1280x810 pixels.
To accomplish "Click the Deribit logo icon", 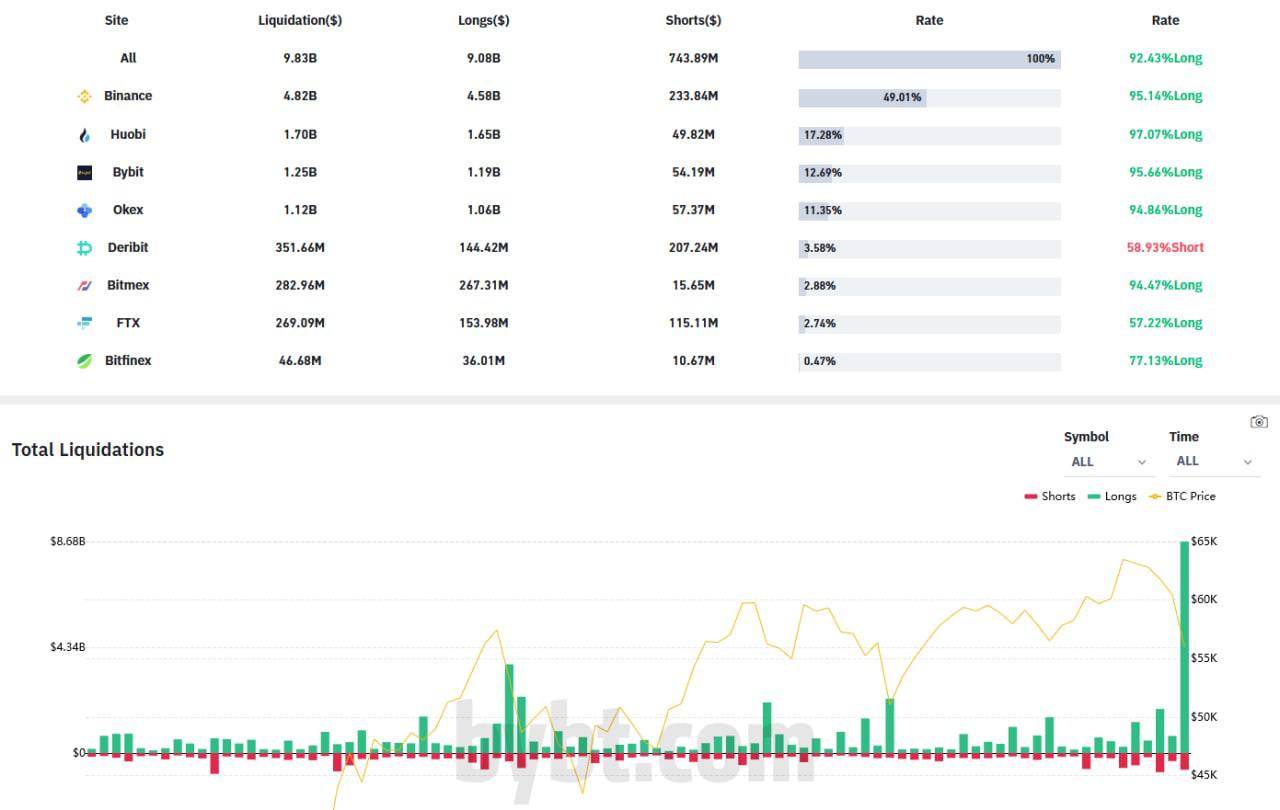I will pos(85,248).
